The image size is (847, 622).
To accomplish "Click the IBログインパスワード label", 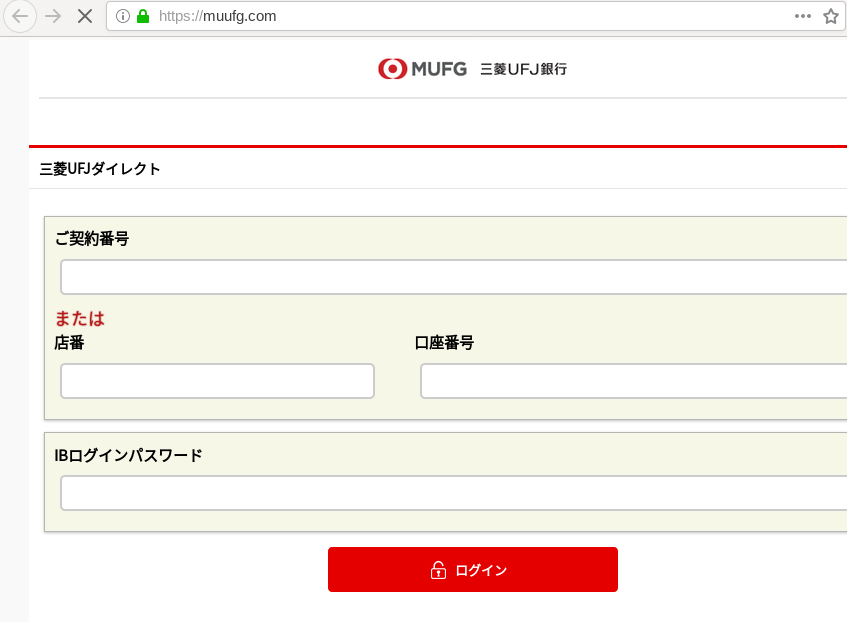I will click(x=128, y=456).
